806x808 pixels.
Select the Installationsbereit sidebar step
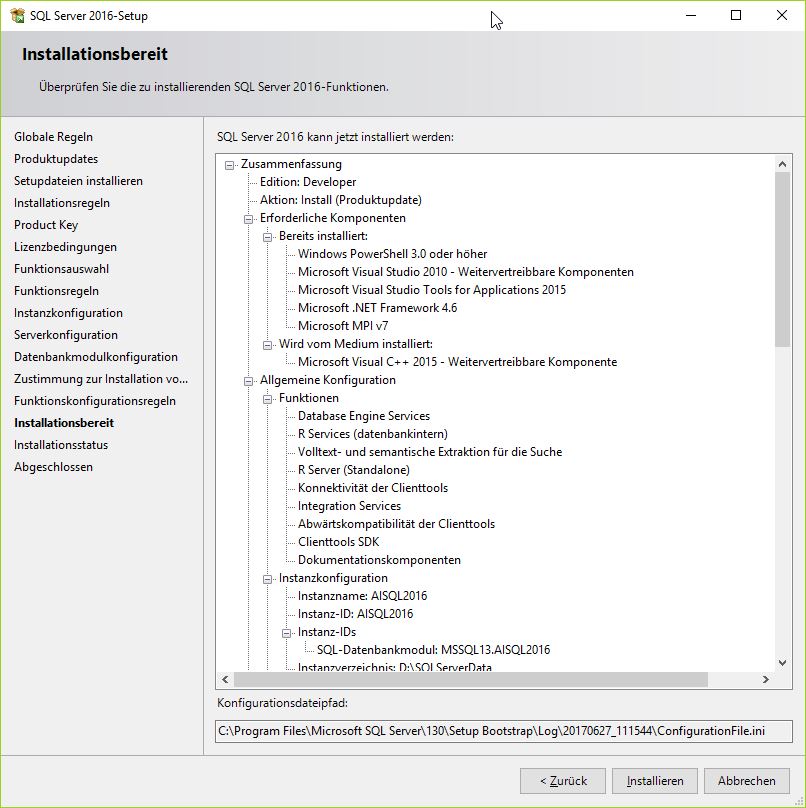click(64, 423)
